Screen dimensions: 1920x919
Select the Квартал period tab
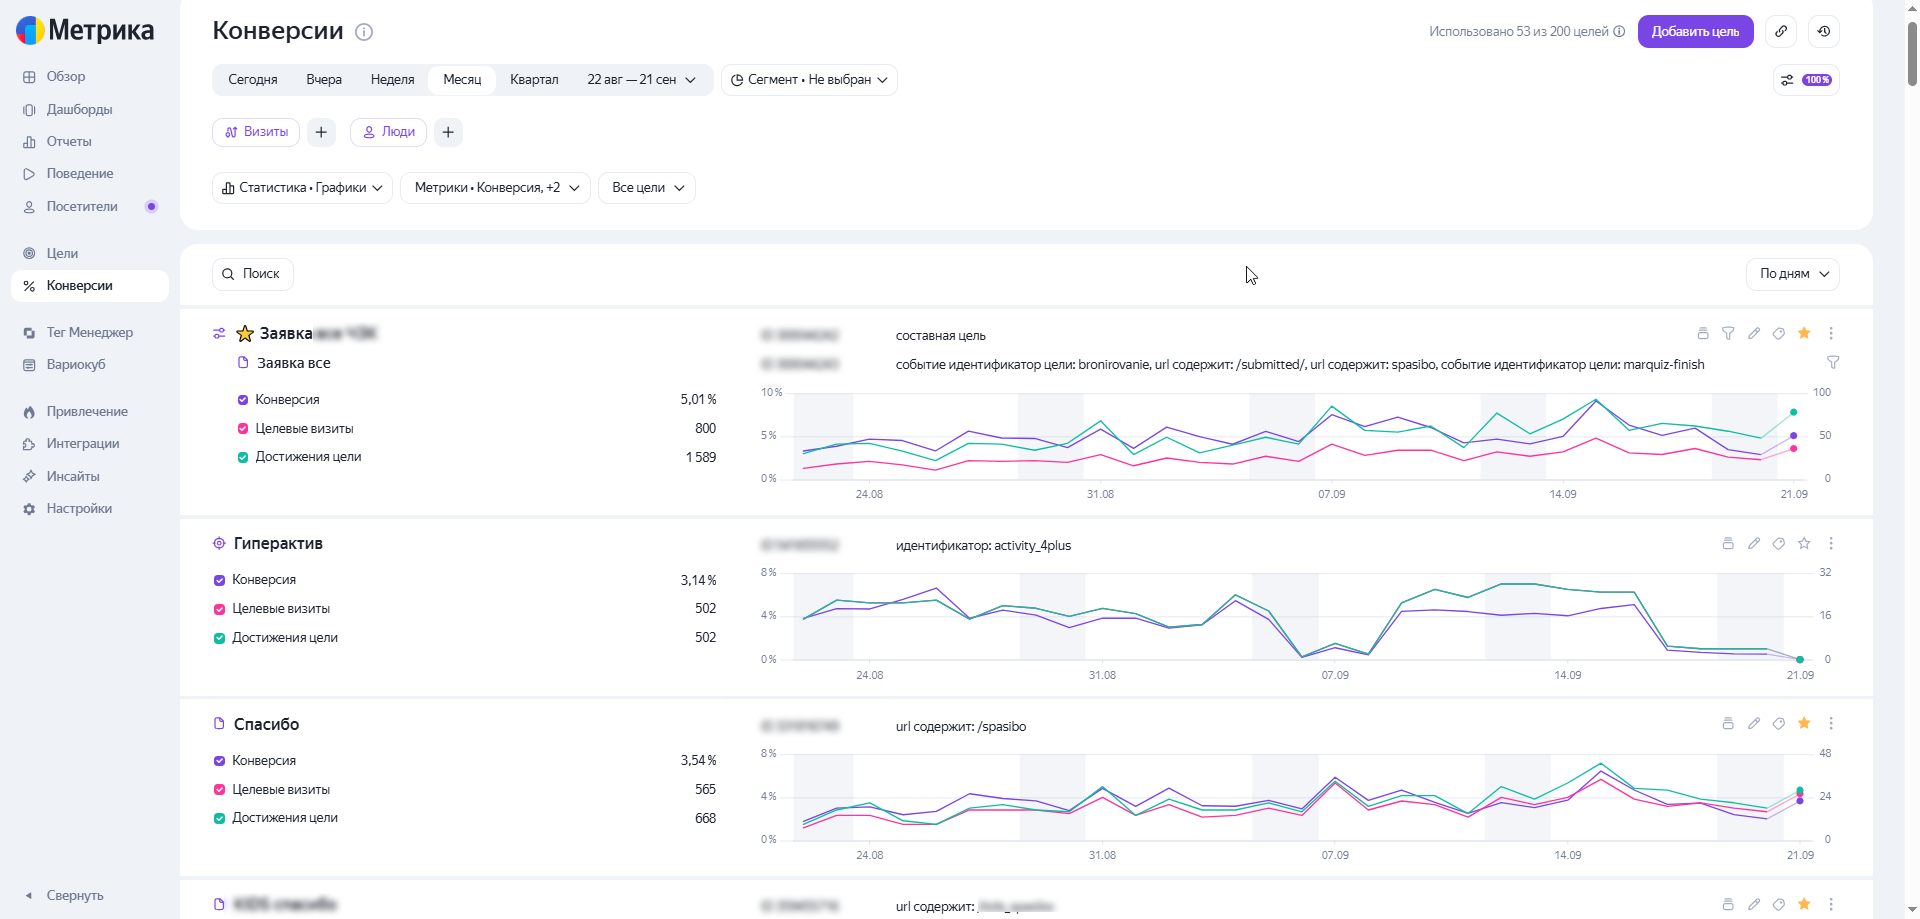(x=534, y=80)
